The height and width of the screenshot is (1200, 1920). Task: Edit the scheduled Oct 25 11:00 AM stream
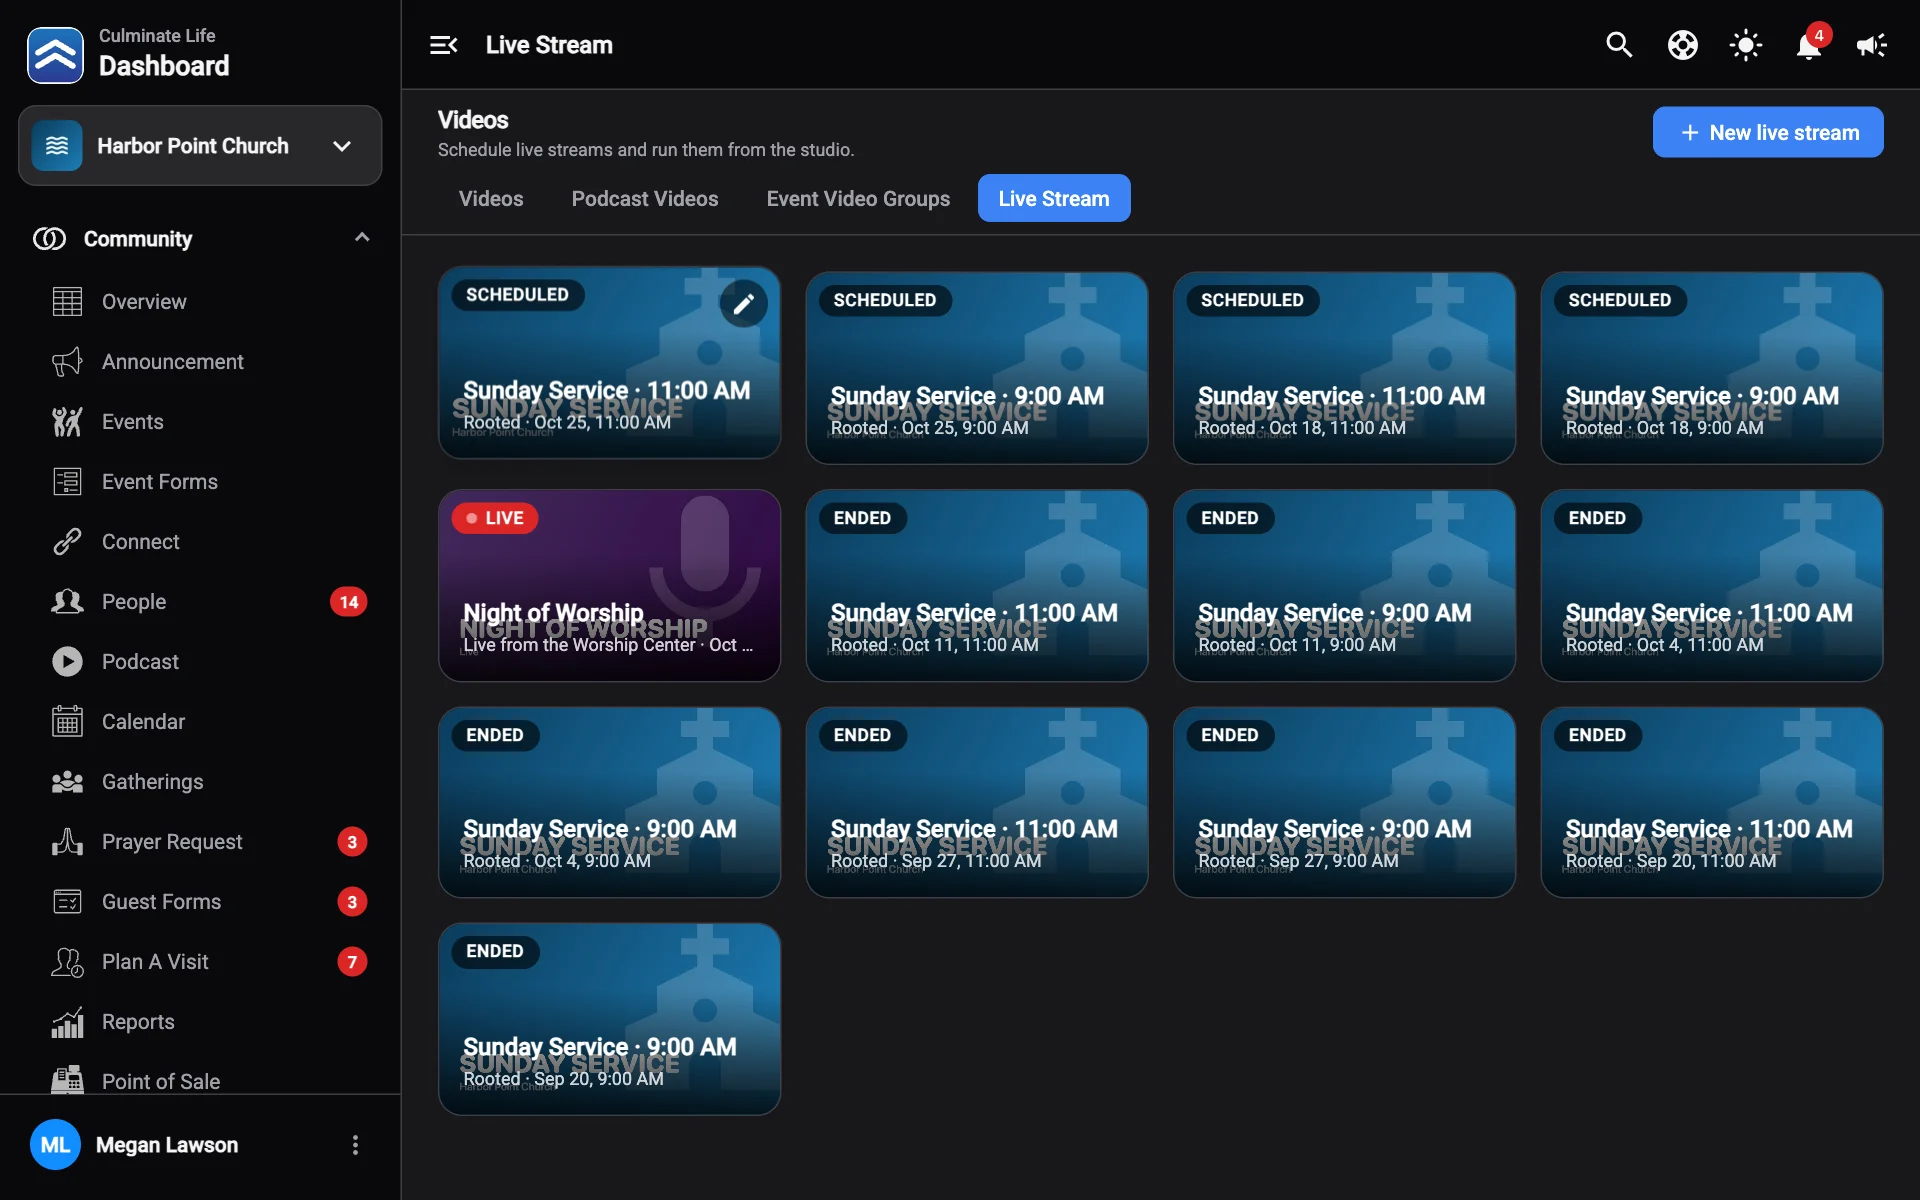[x=743, y=303]
